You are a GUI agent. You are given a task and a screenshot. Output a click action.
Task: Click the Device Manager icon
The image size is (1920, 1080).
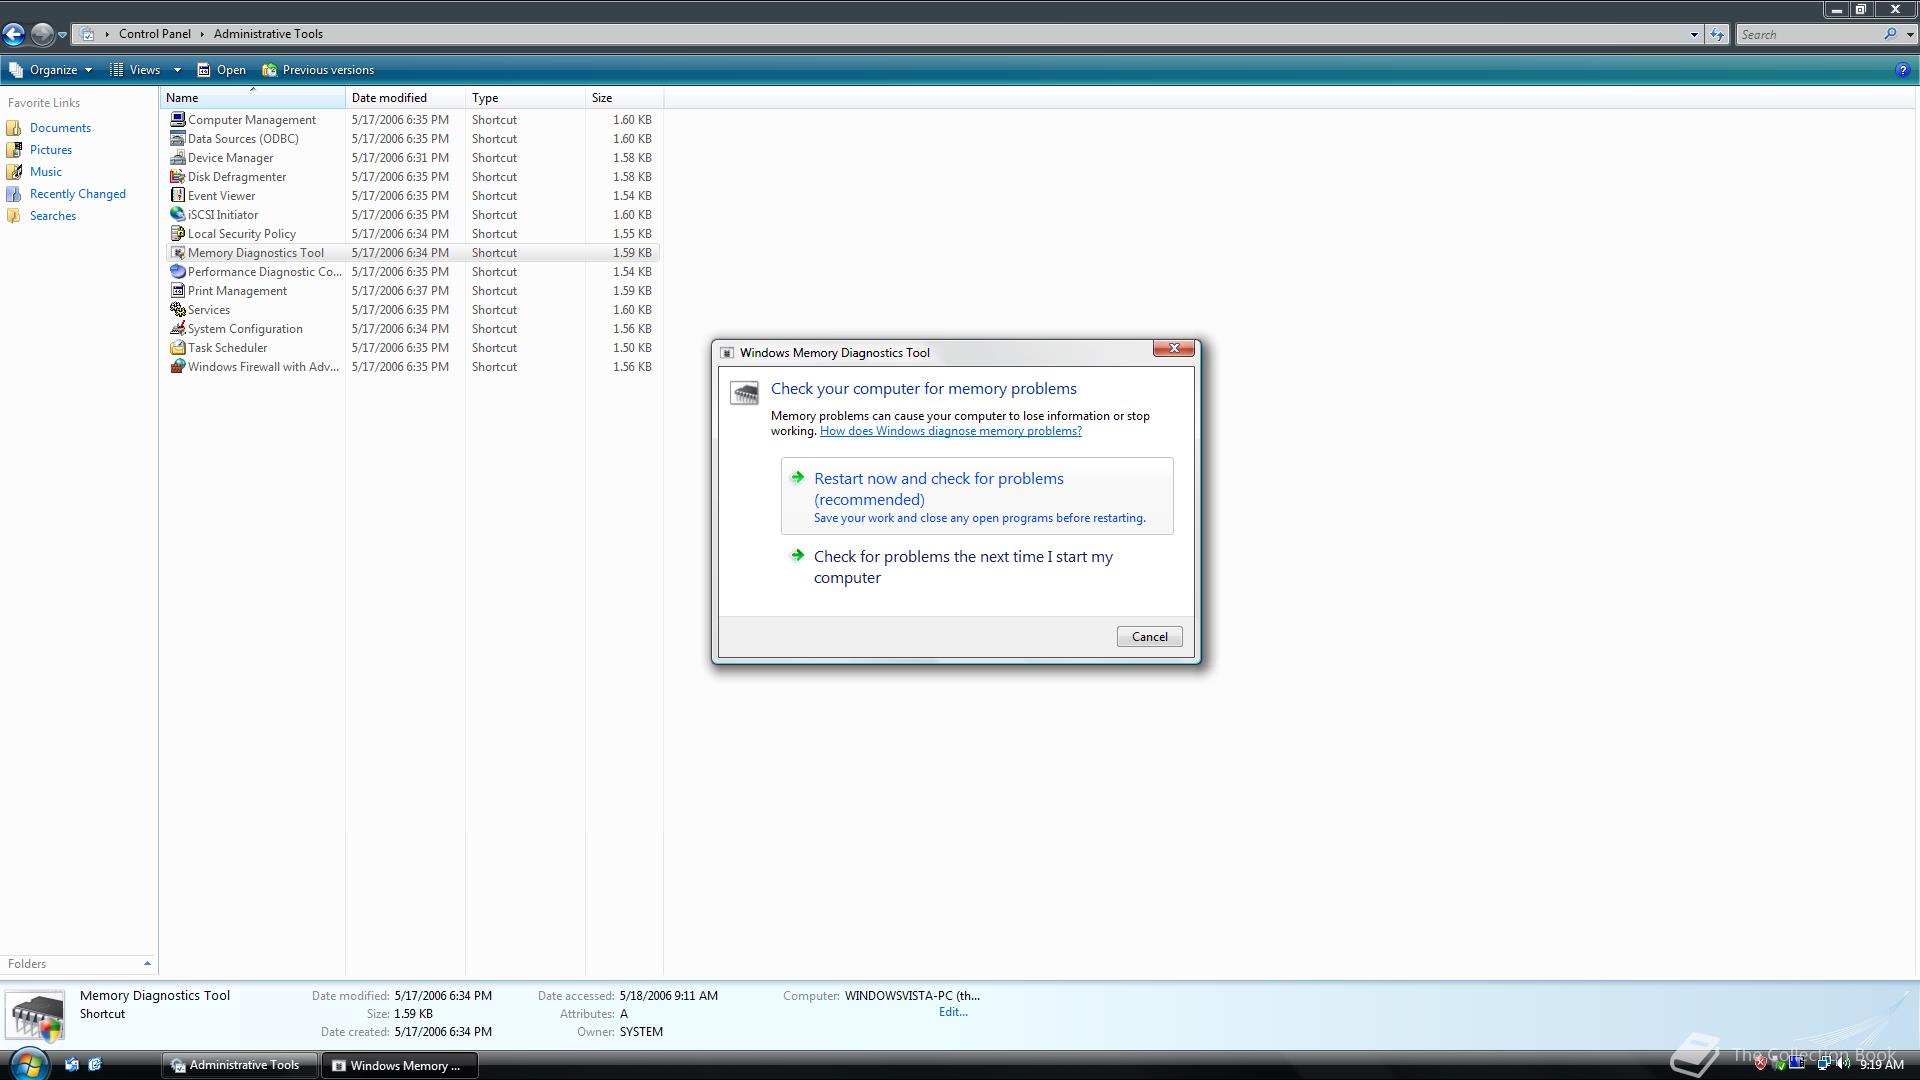point(178,157)
